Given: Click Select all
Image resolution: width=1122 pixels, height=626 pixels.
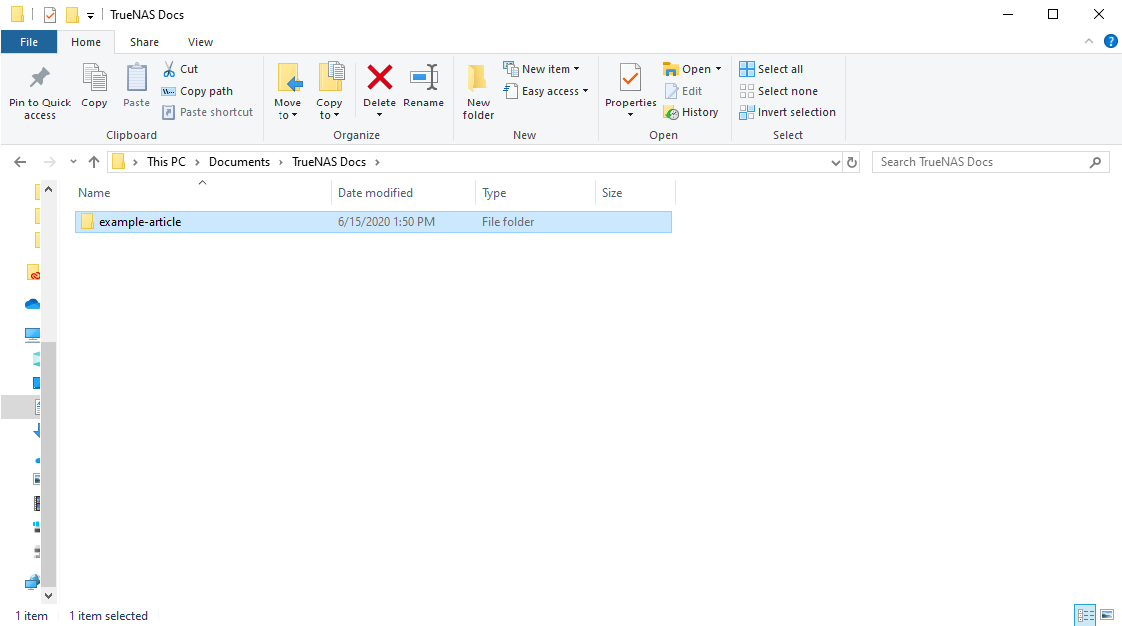Looking at the screenshot, I should (771, 69).
